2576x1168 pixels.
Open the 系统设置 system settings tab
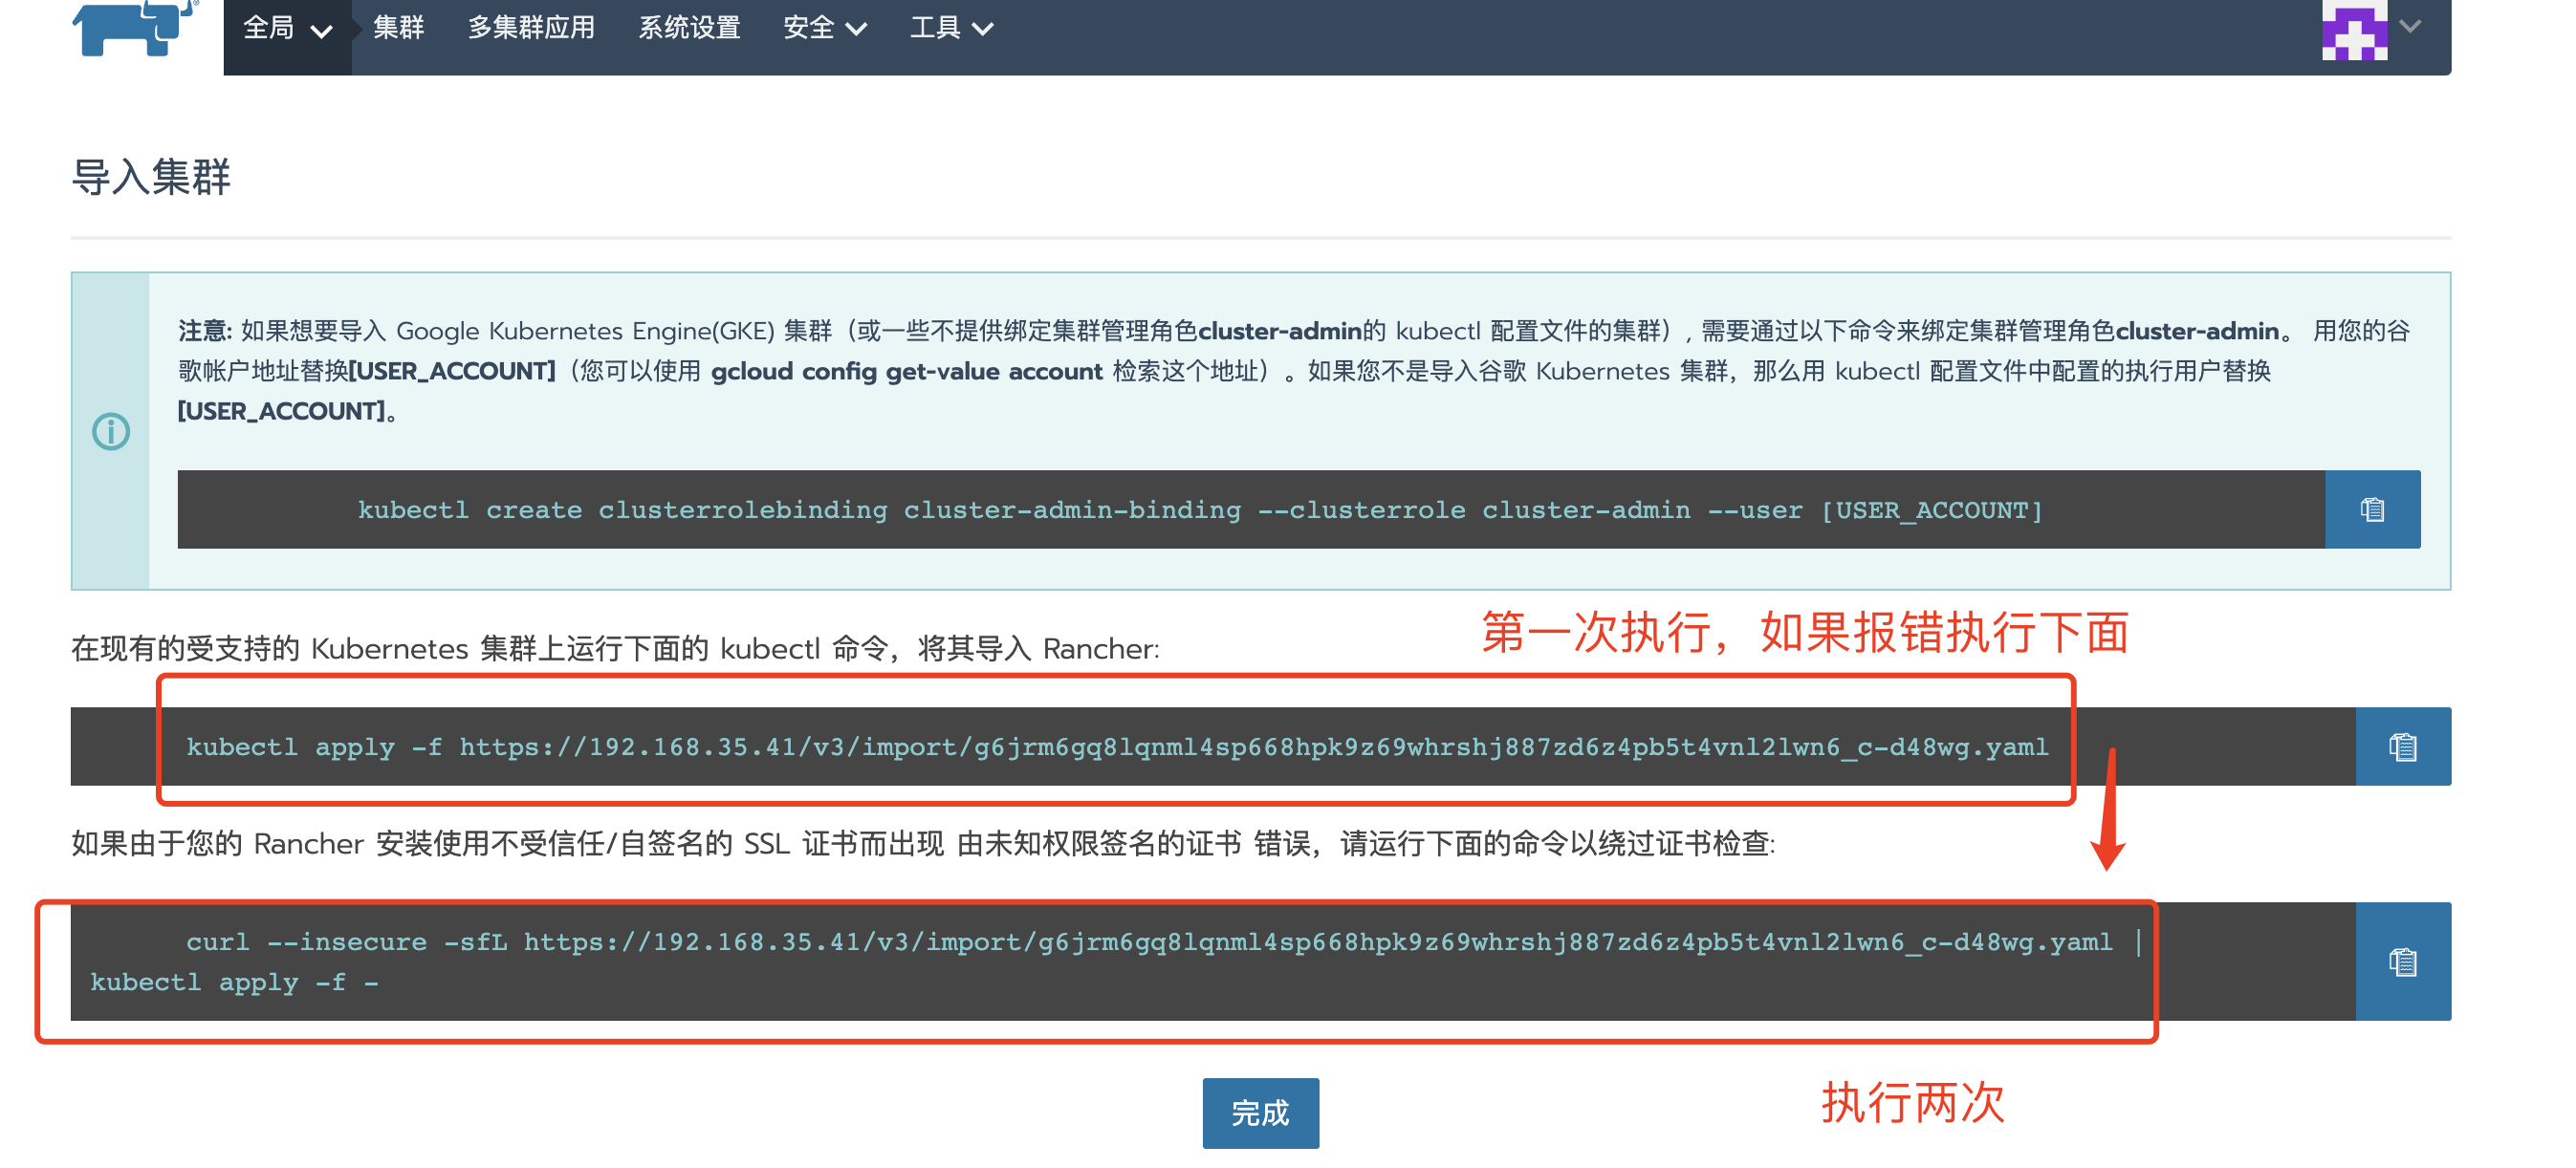pos(689,28)
